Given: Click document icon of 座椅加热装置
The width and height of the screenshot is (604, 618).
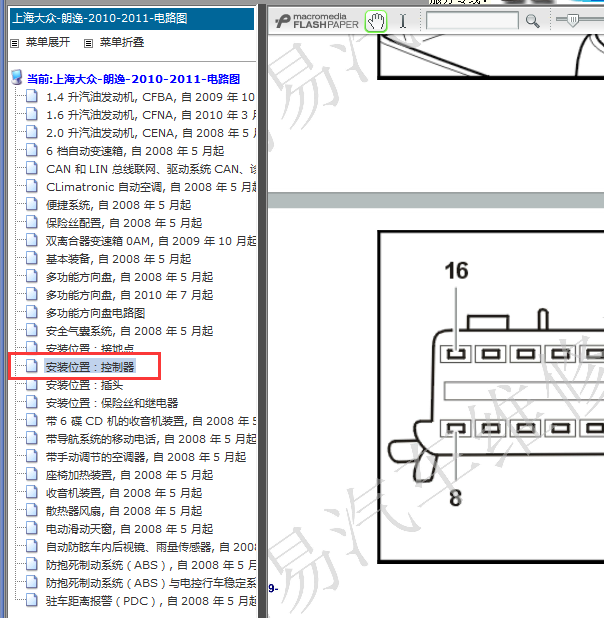Looking at the screenshot, I should 32,475.
